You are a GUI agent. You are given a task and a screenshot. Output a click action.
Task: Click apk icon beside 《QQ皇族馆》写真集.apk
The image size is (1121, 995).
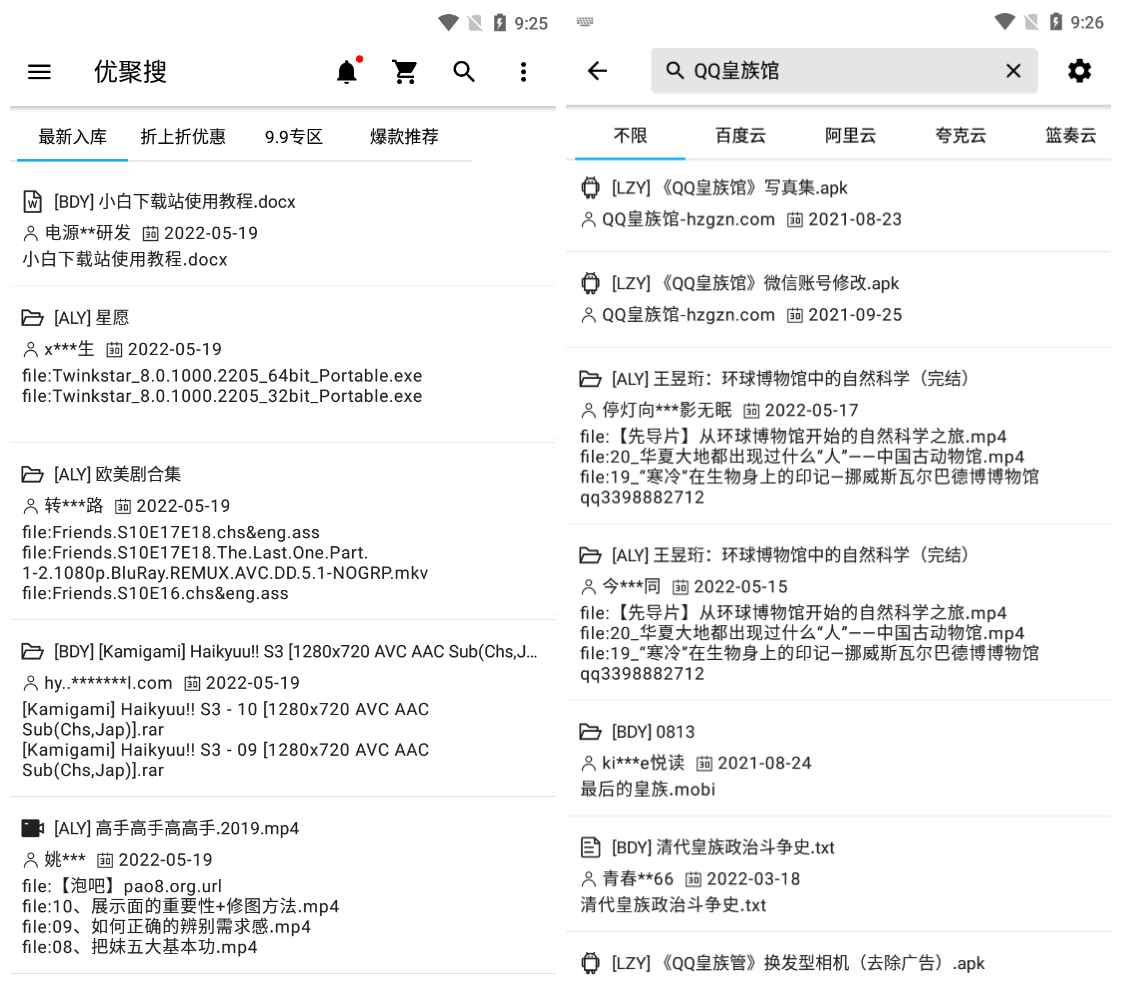(590, 187)
